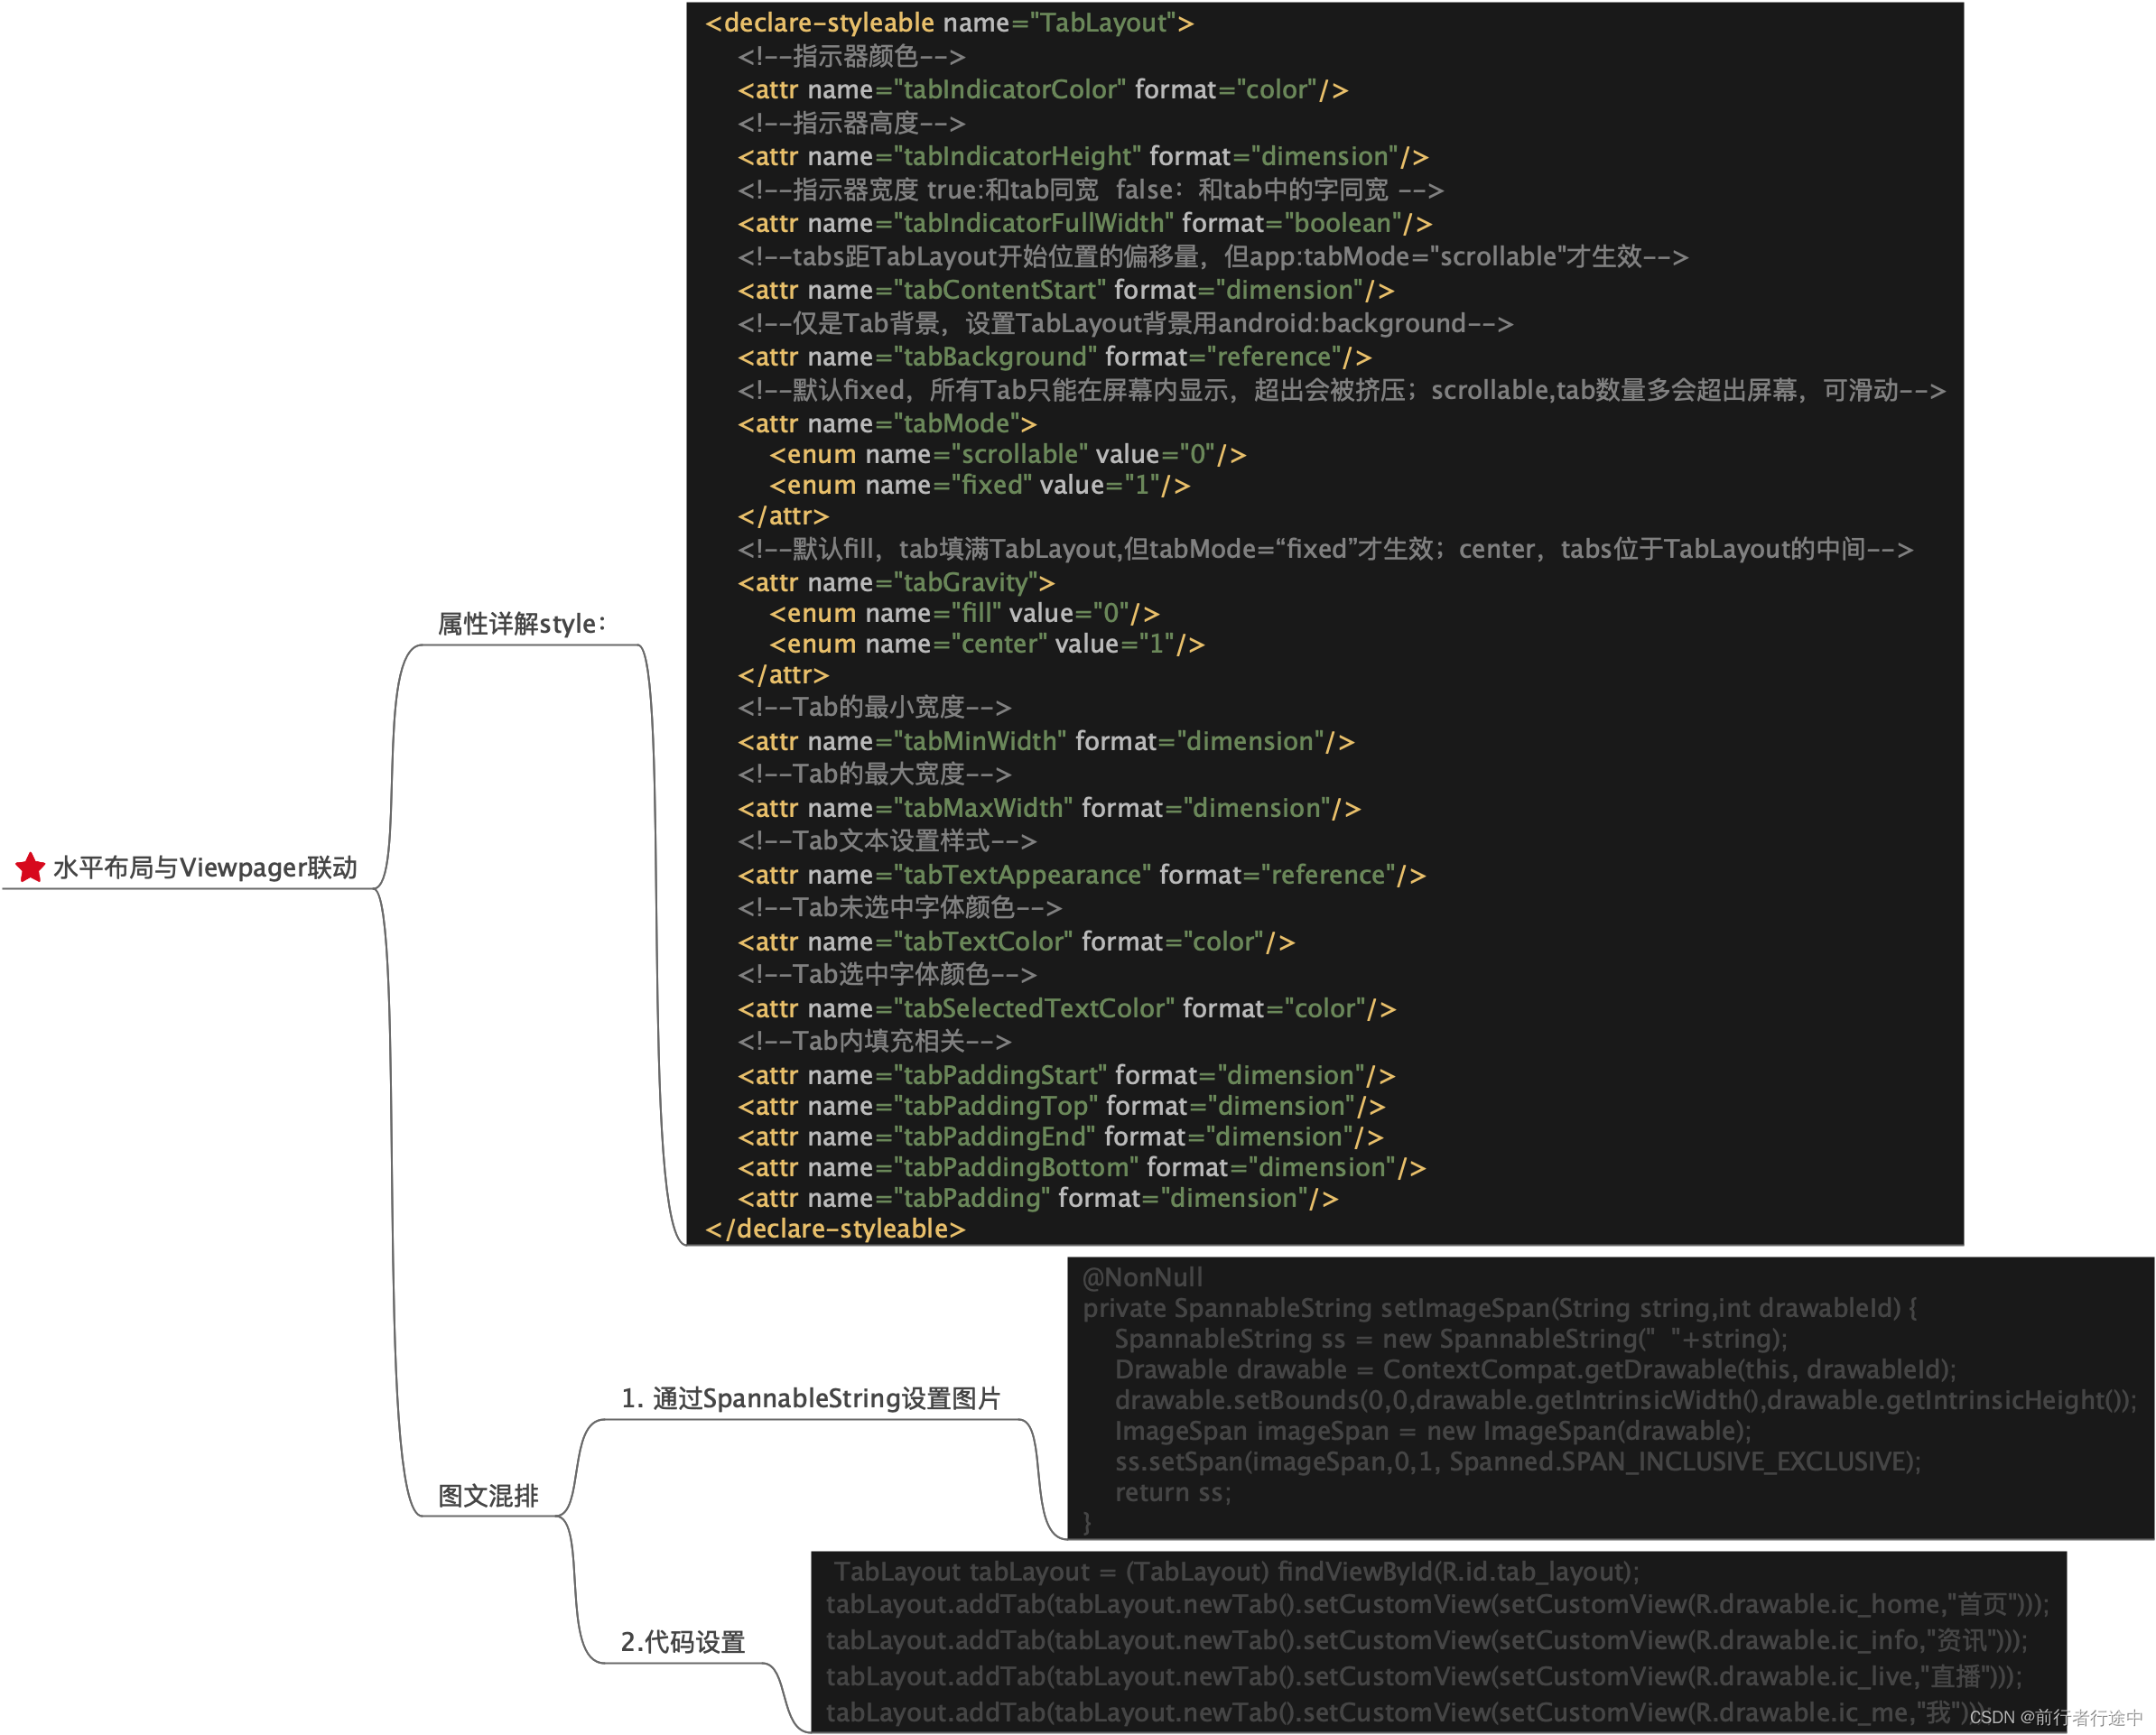Click the comment 指示器高度

851,123
